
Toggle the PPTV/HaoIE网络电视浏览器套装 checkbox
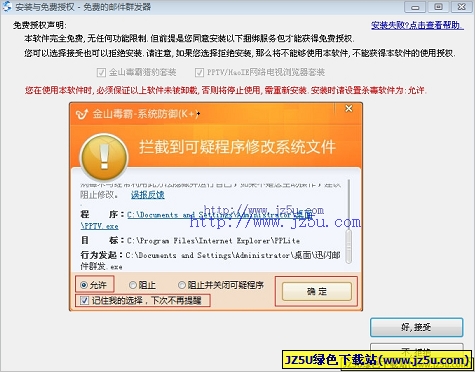click(x=199, y=72)
